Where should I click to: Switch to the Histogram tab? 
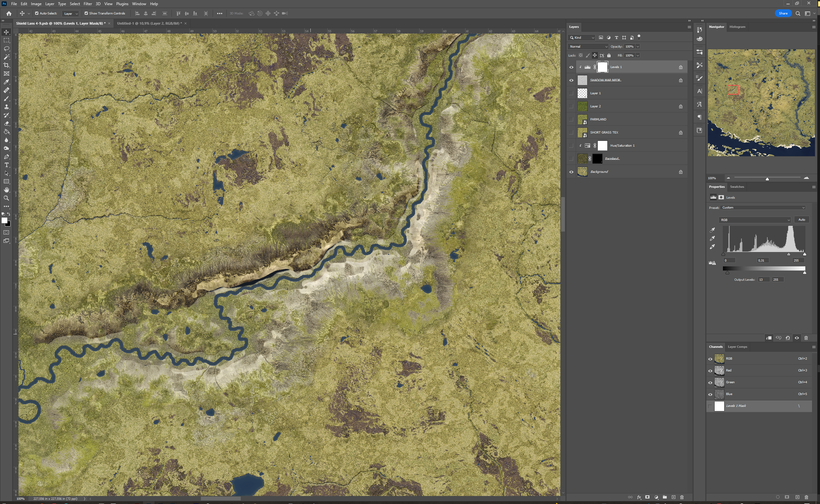coord(737,27)
